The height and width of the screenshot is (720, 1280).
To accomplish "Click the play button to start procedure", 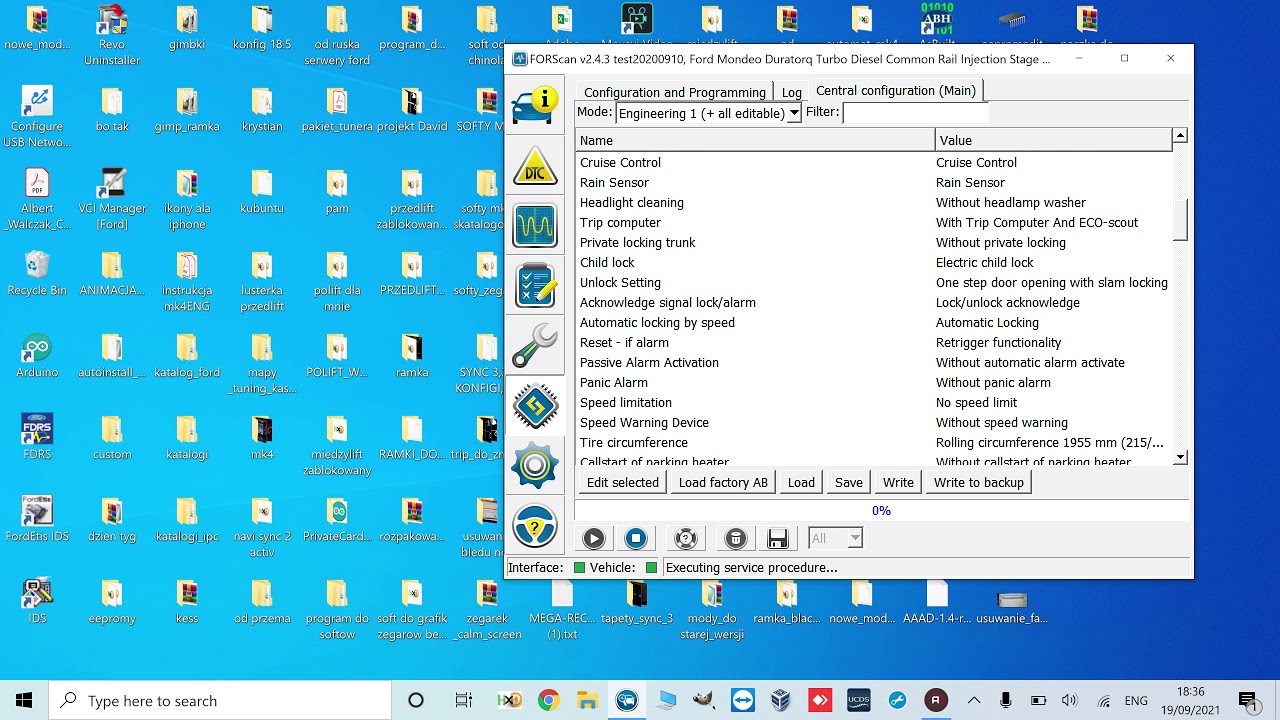I will [x=594, y=539].
